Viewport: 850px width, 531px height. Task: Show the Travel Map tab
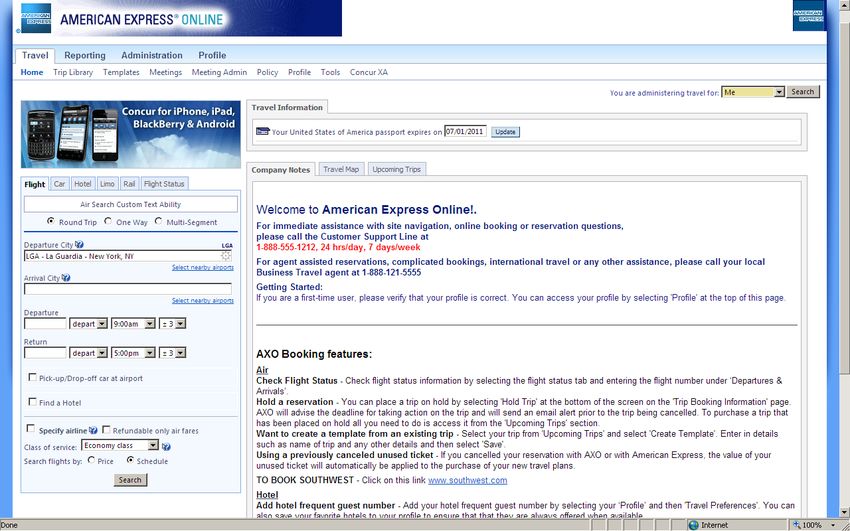[341, 169]
